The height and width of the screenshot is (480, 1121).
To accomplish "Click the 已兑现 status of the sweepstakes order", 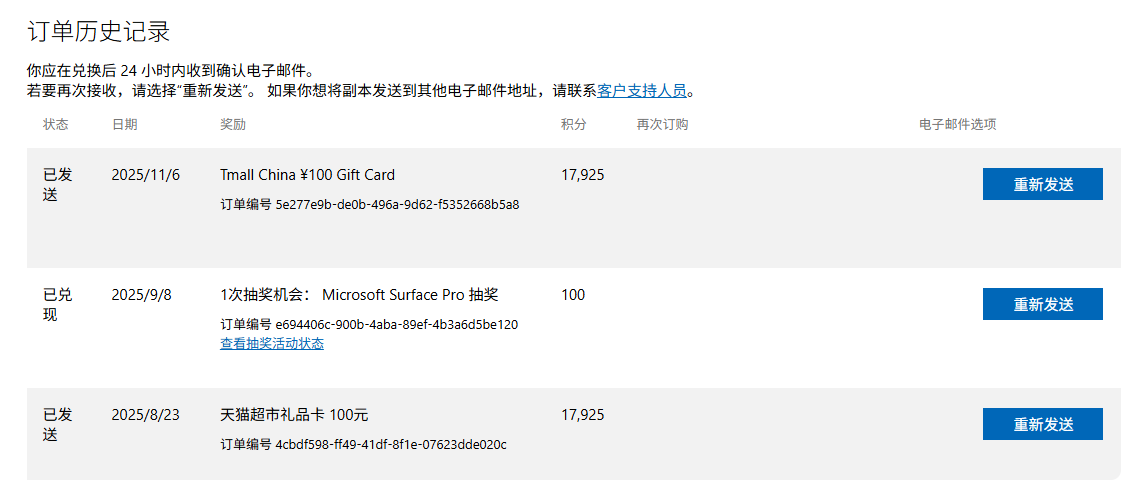I will pos(57,305).
